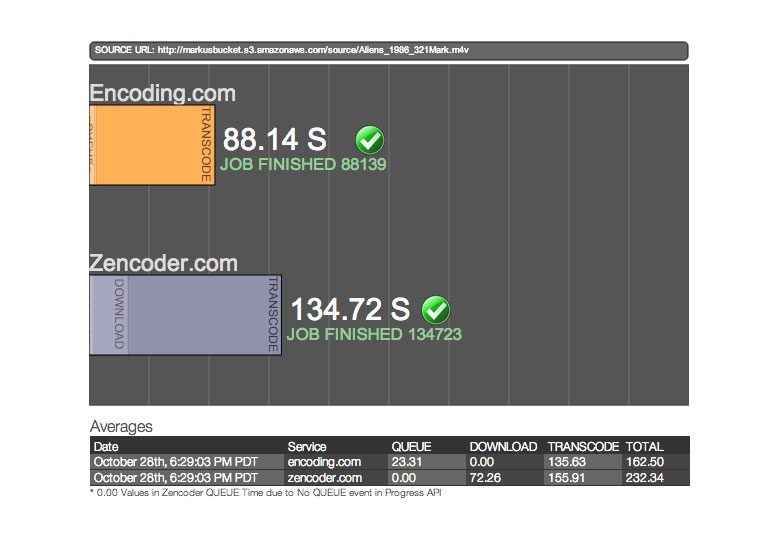Image resolution: width=782 pixels, height=540 pixels.
Task: Click the green checkmark beside 88.14 S
Action: point(370,140)
